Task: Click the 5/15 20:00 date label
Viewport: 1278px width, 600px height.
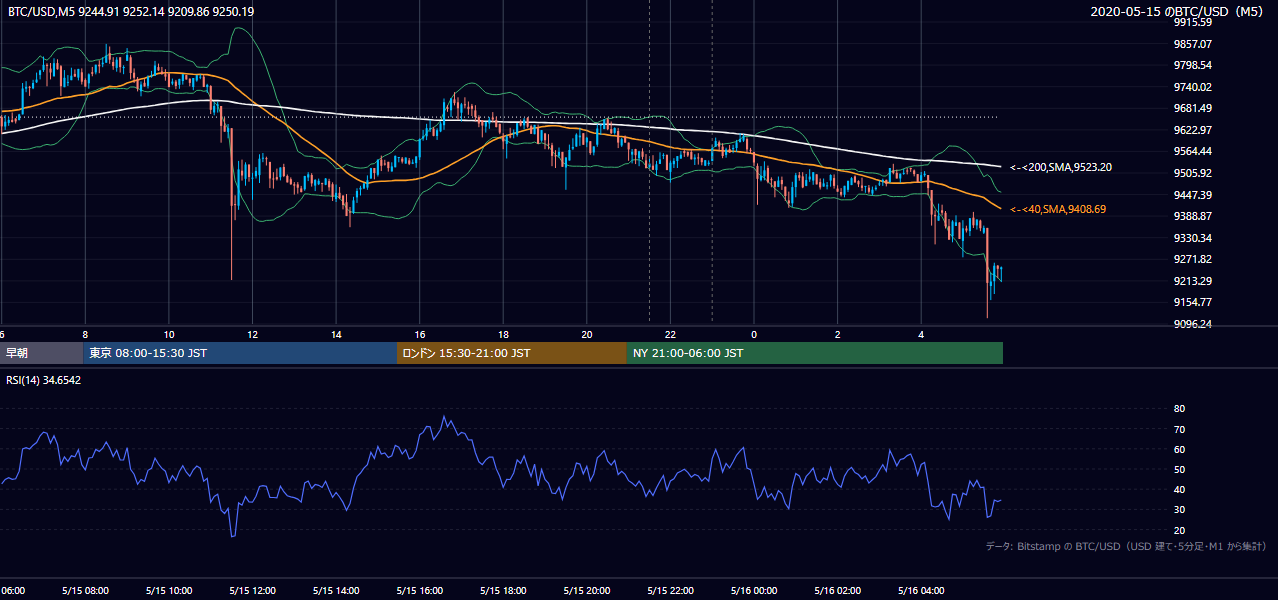Action: (587, 591)
